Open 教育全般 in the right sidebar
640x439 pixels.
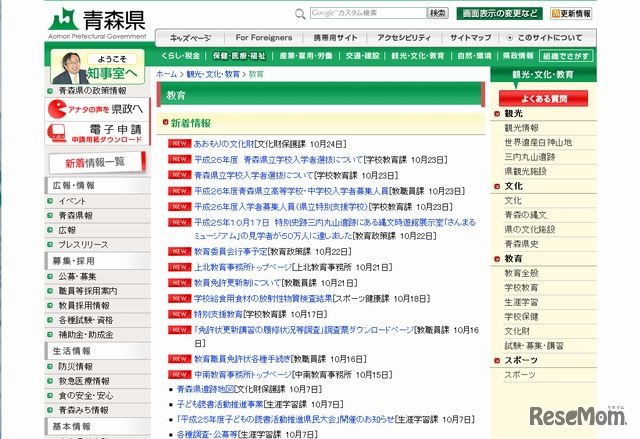click(x=521, y=273)
